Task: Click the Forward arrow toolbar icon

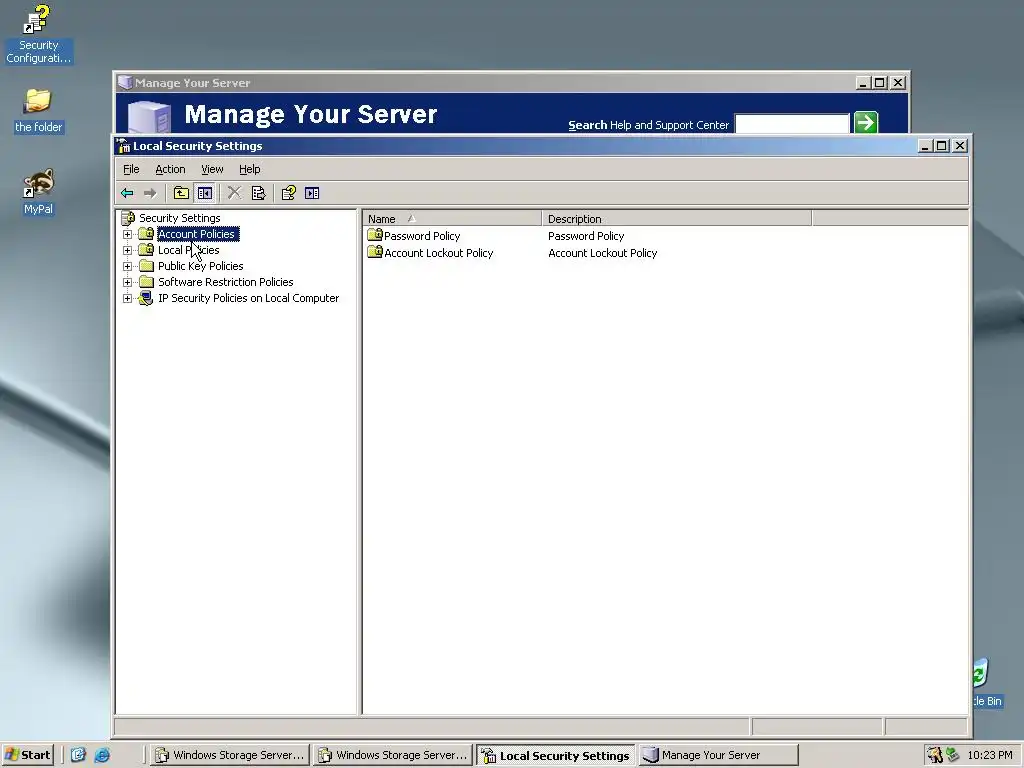Action: [x=150, y=193]
